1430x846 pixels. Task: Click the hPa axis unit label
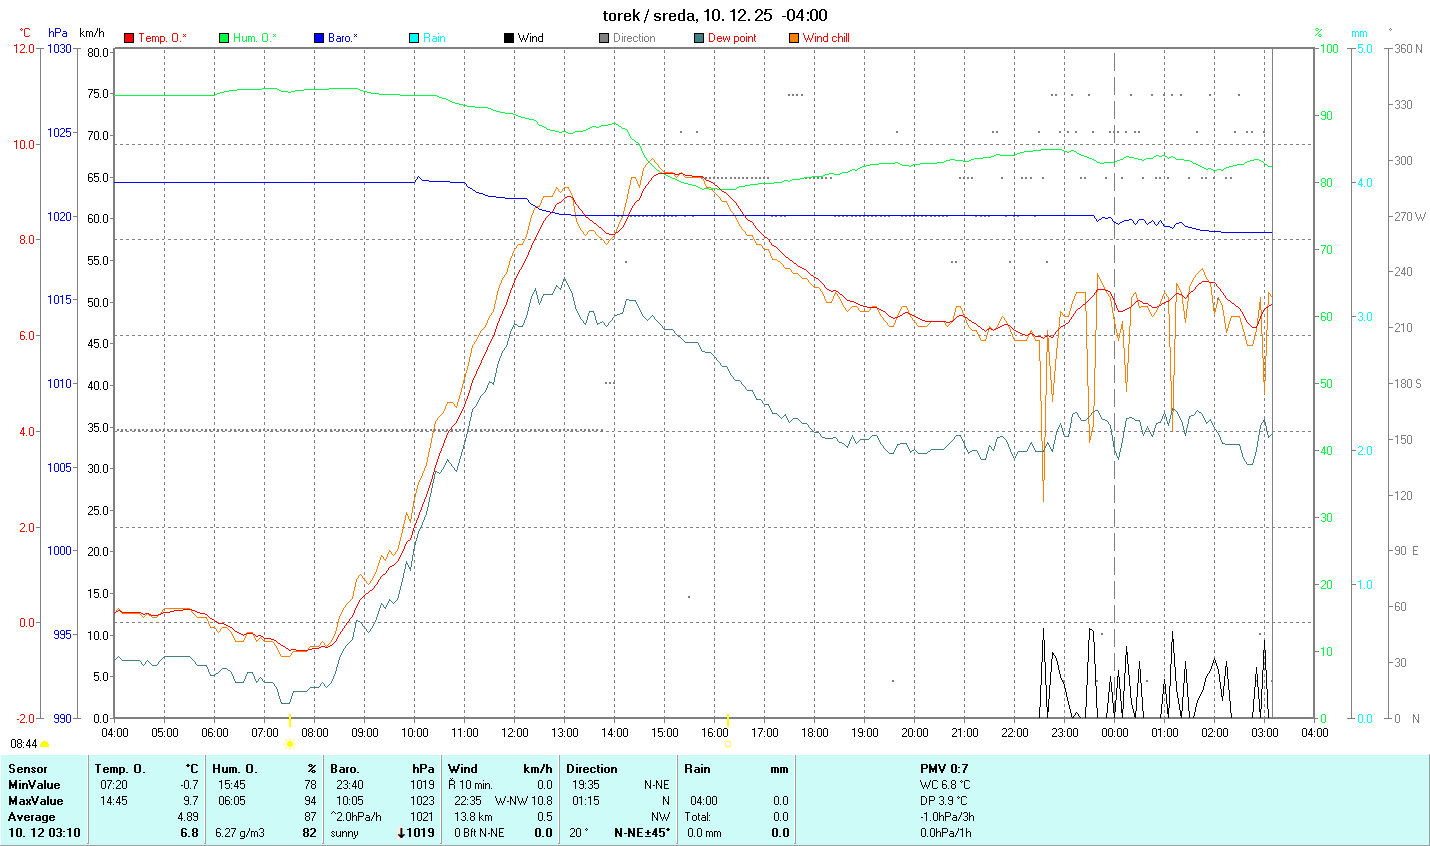(58, 33)
